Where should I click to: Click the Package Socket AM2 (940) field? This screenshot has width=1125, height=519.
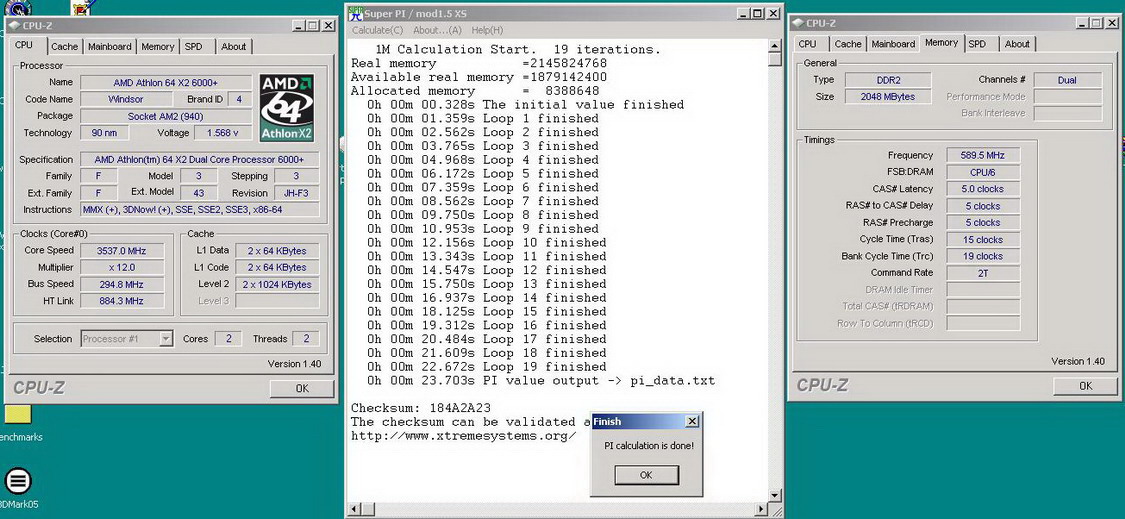[x=166, y=116]
